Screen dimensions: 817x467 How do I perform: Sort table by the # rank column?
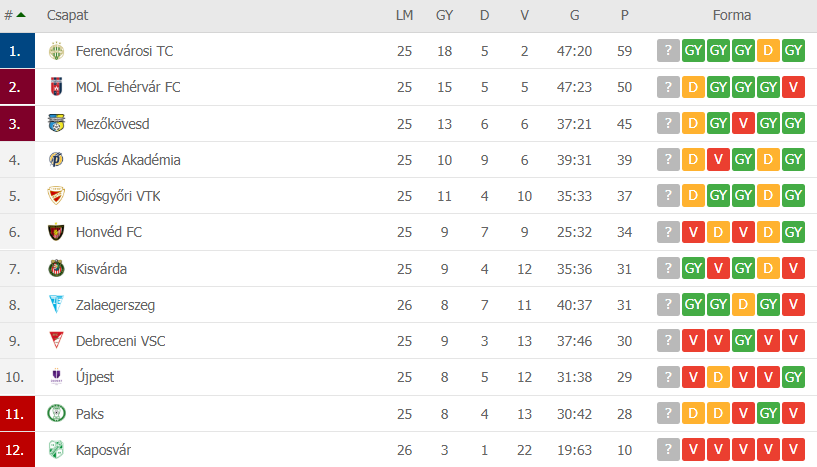14,15
